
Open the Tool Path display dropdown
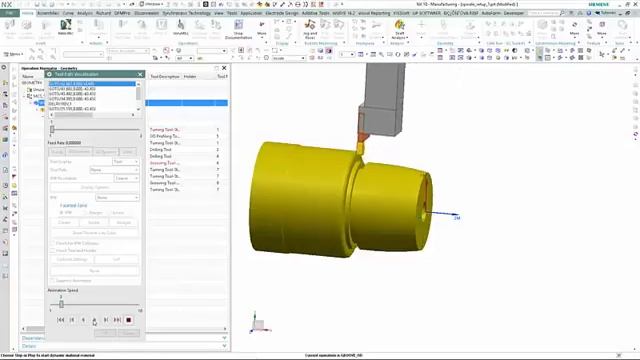(x=114, y=170)
